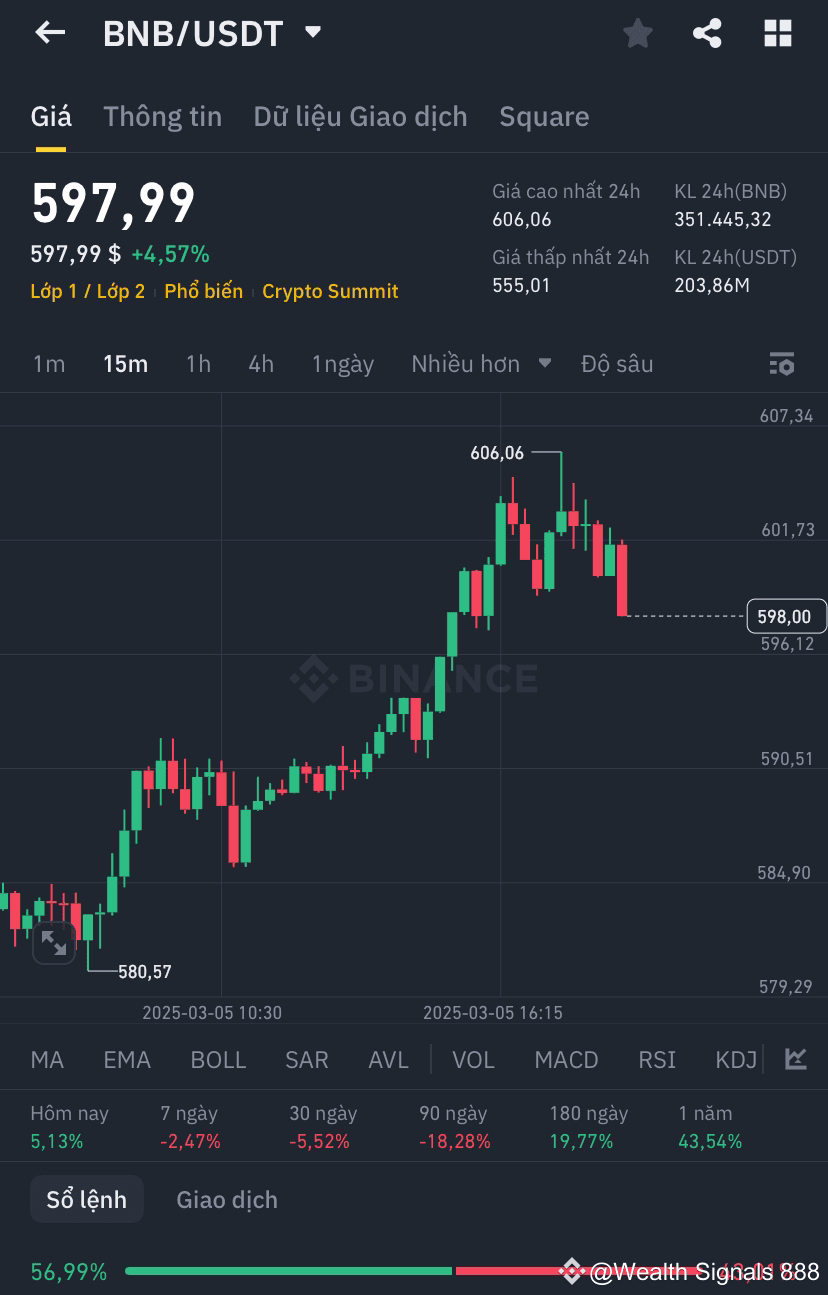Open the grid layout icon top right
The height and width of the screenshot is (1295, 828).
(777, 32)
